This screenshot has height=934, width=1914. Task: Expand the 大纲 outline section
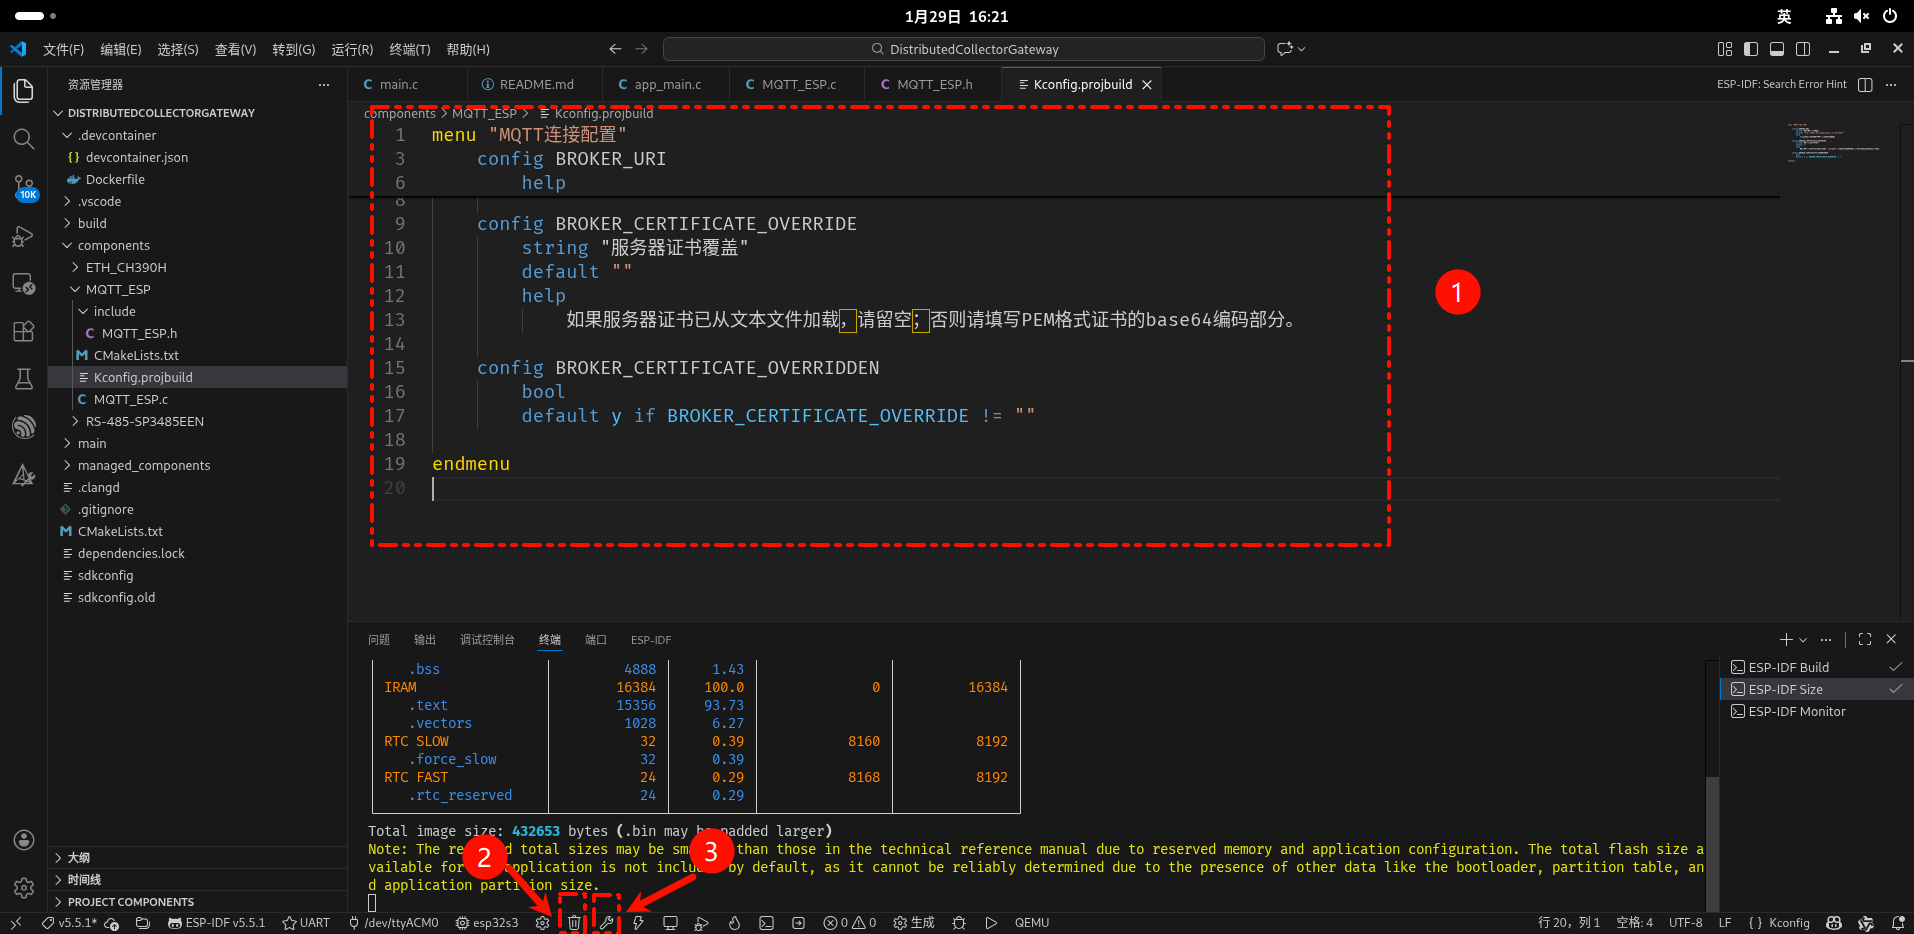point(78,858)
